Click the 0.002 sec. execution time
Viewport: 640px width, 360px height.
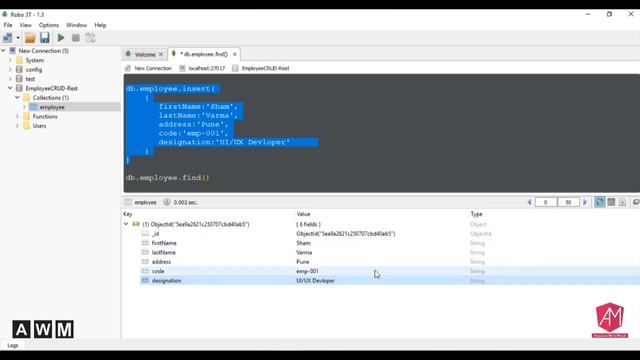[x=185, y=202]
